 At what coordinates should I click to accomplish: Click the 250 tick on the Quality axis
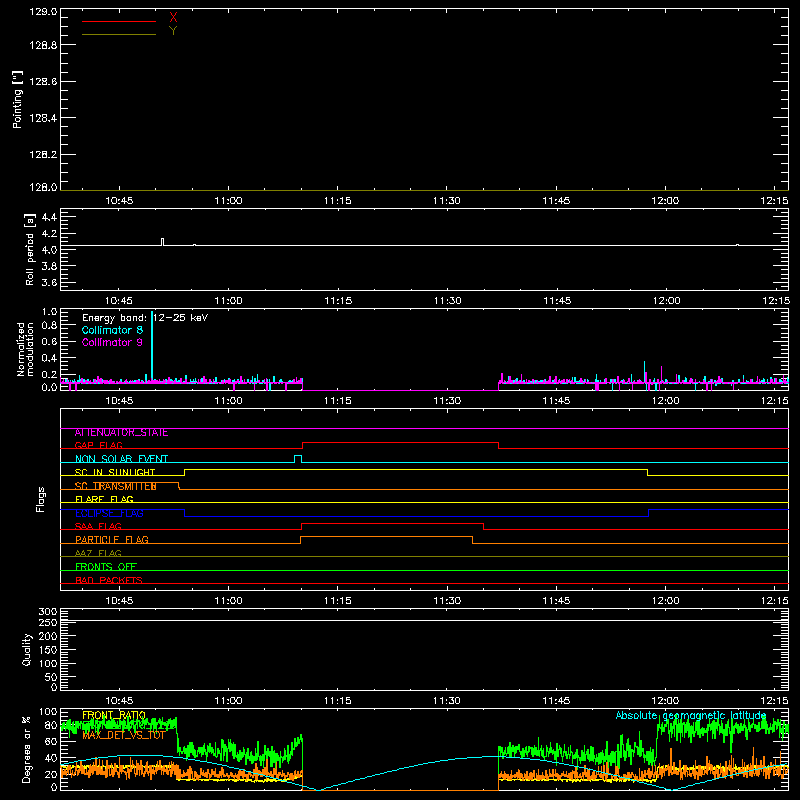pos(47,622)
